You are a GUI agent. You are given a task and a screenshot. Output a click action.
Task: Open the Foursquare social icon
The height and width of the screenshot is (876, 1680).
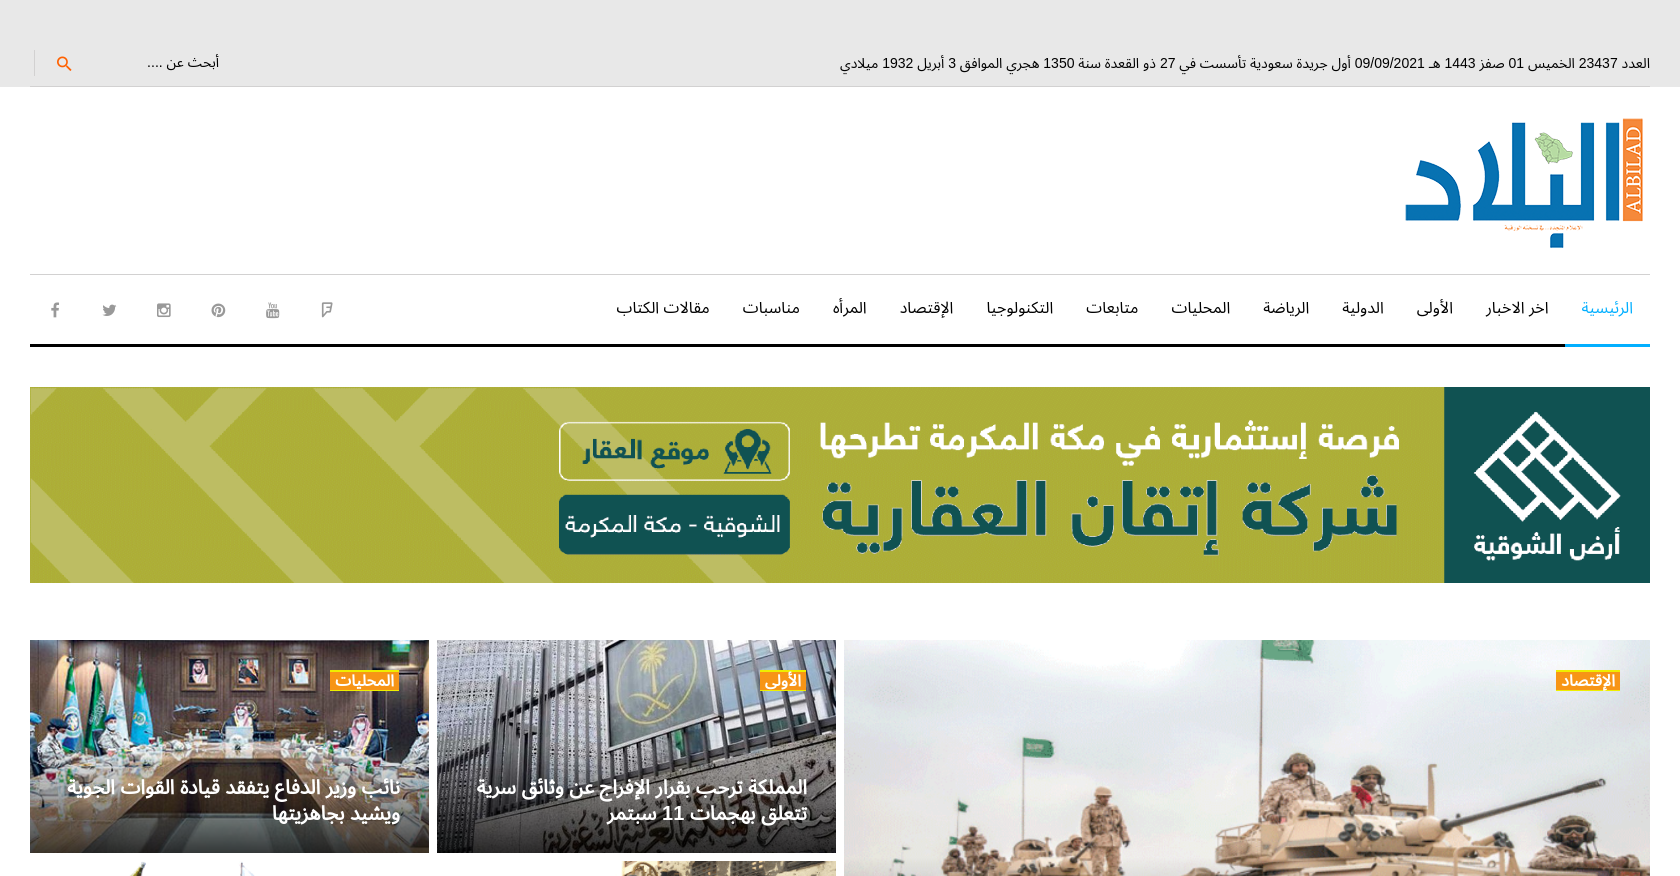tap(326, 310)
